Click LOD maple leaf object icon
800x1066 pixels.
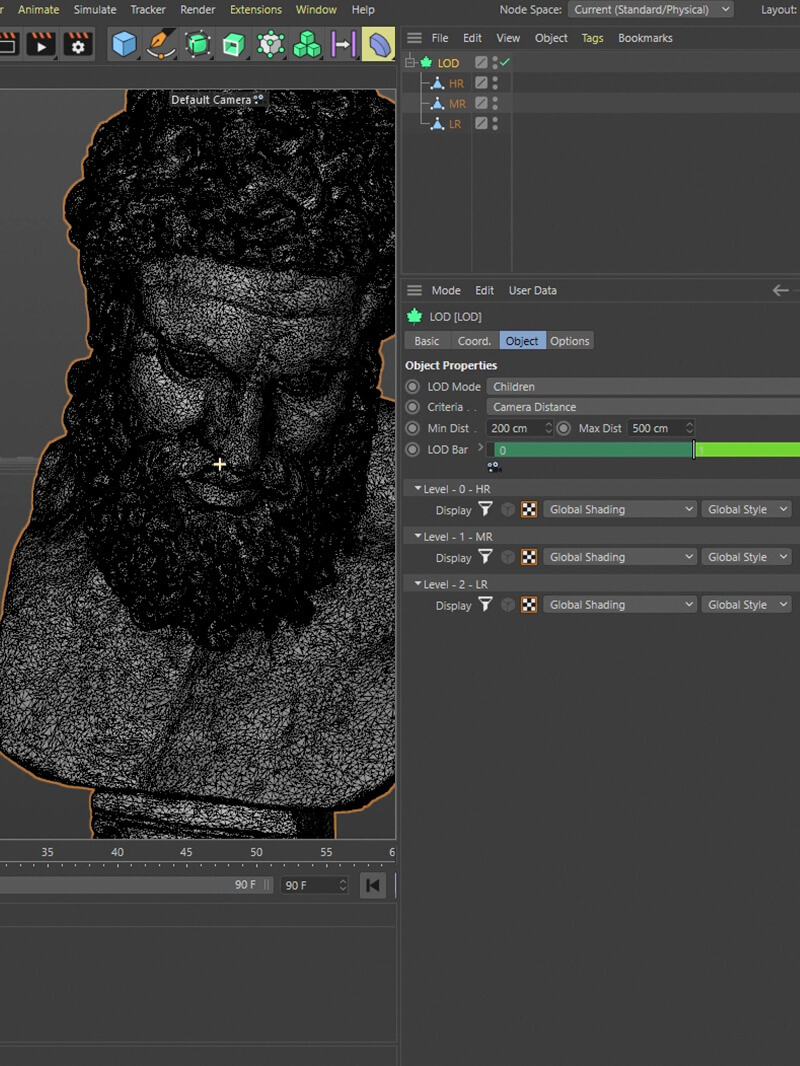pyautogui.click(x=426, y=63)
